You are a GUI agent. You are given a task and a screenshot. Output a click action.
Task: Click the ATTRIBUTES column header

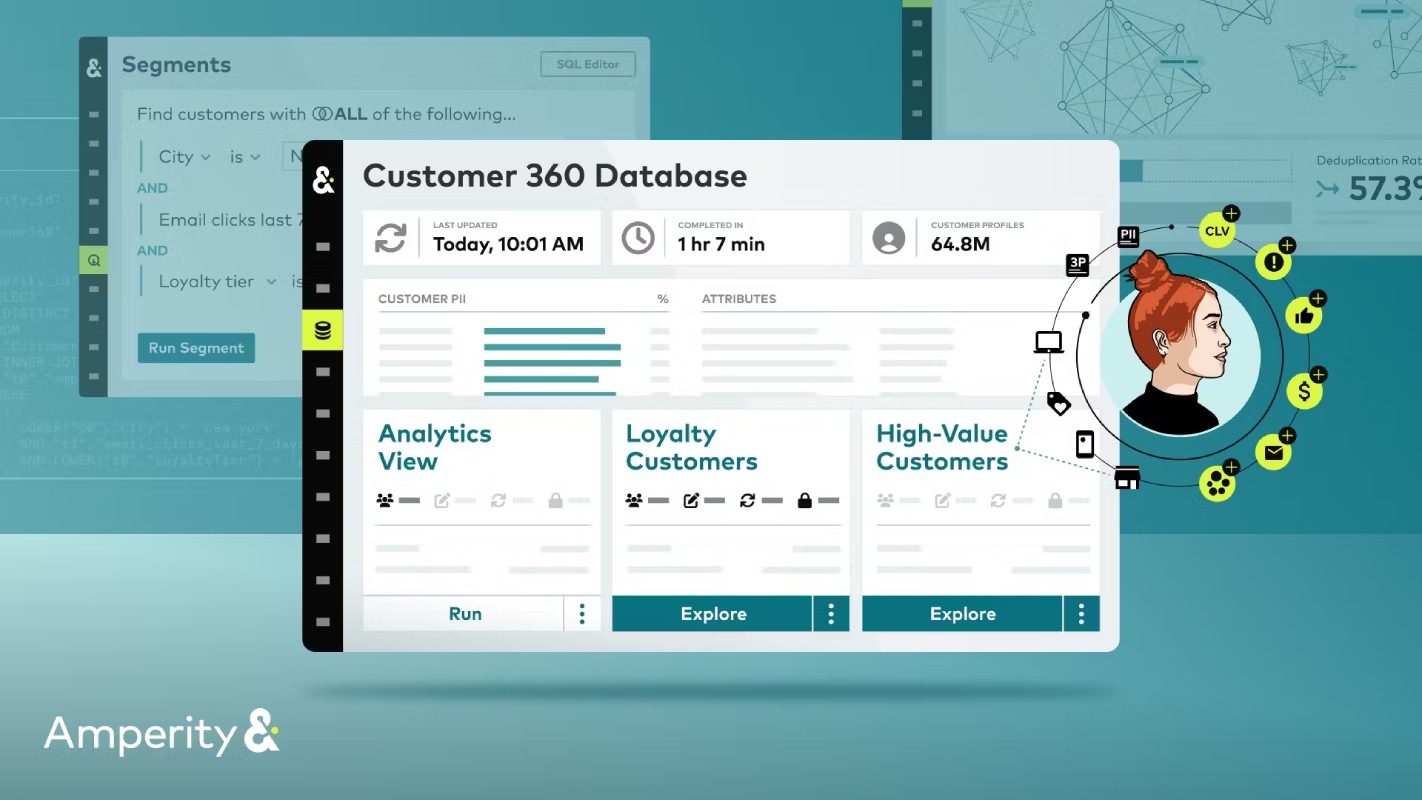[x=739, y=299]
